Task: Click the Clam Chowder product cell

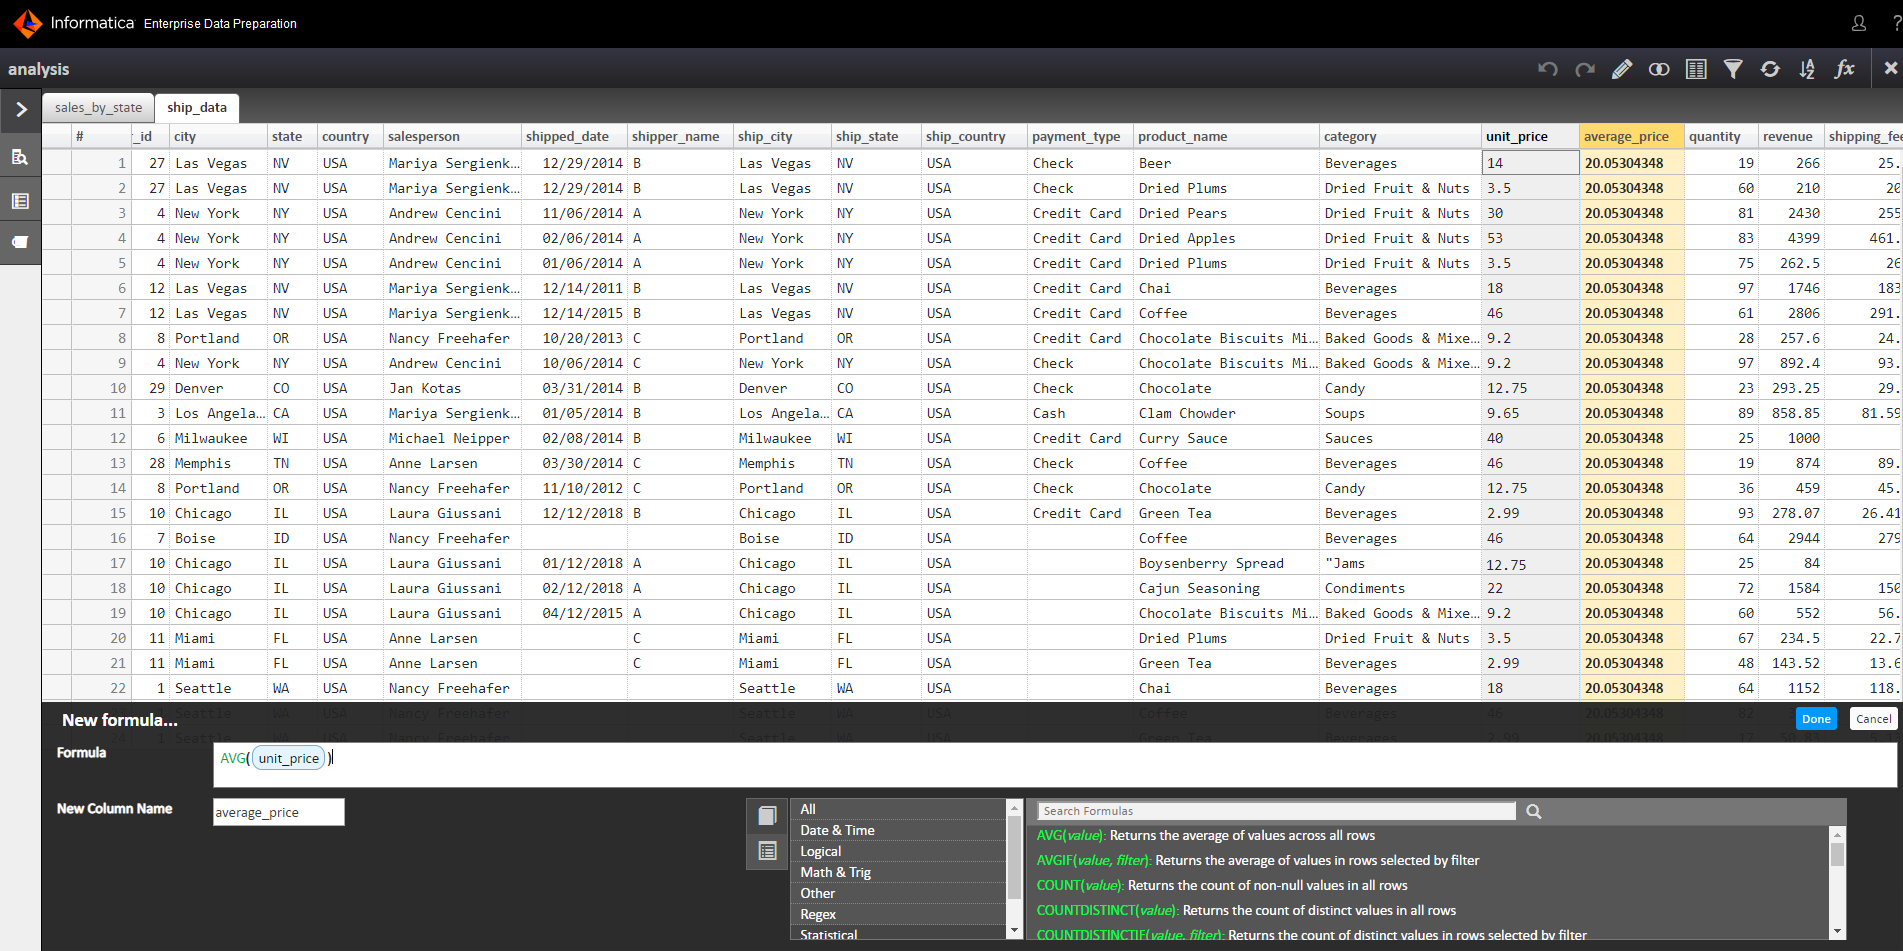Action: (1226, 413)
